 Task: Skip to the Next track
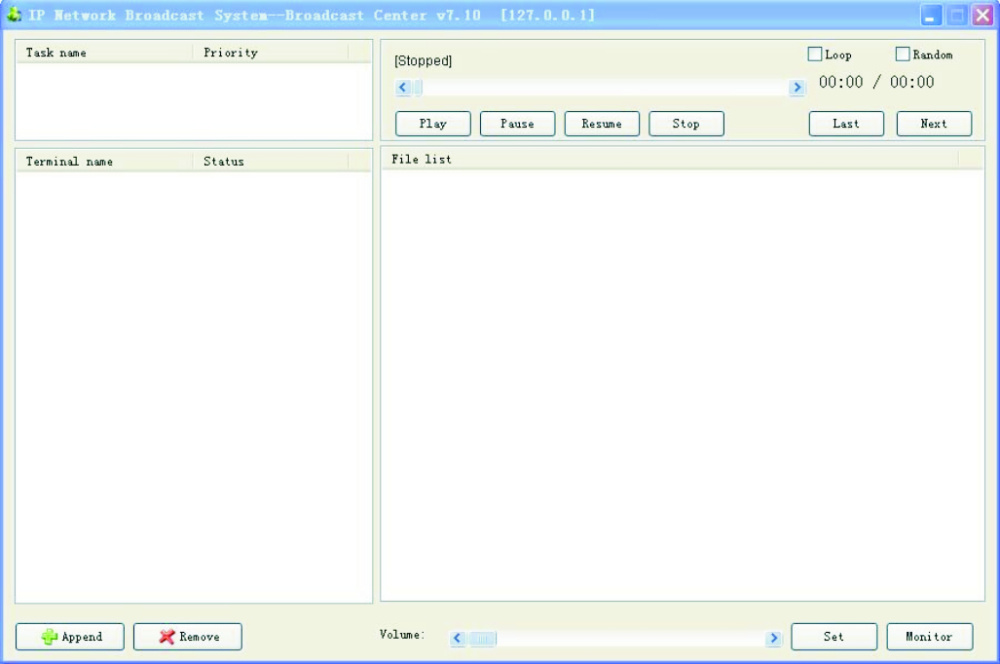tap(933, 124)
